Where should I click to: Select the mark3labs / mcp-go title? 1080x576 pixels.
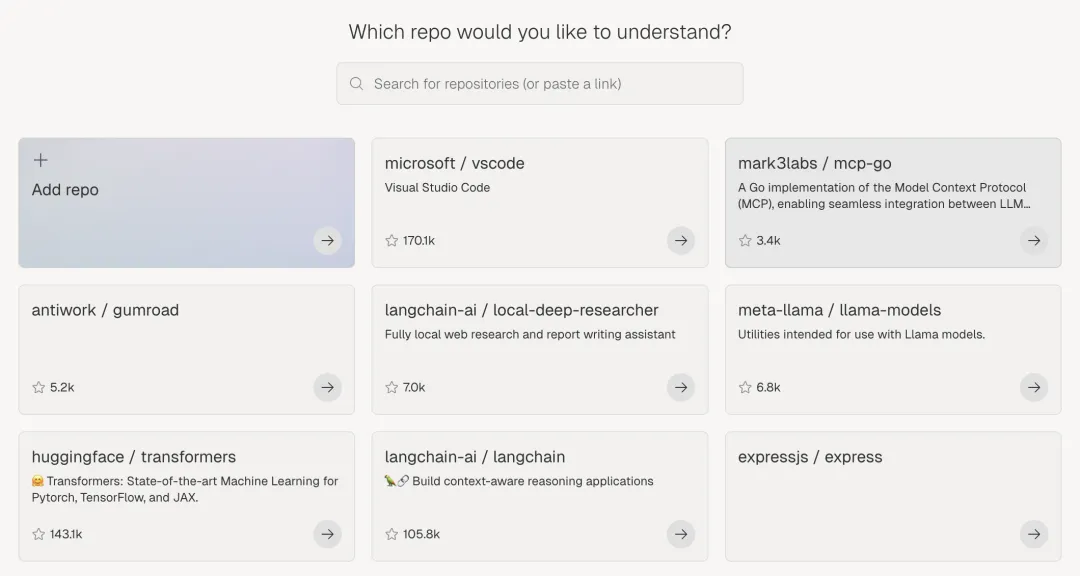point(814,163)
